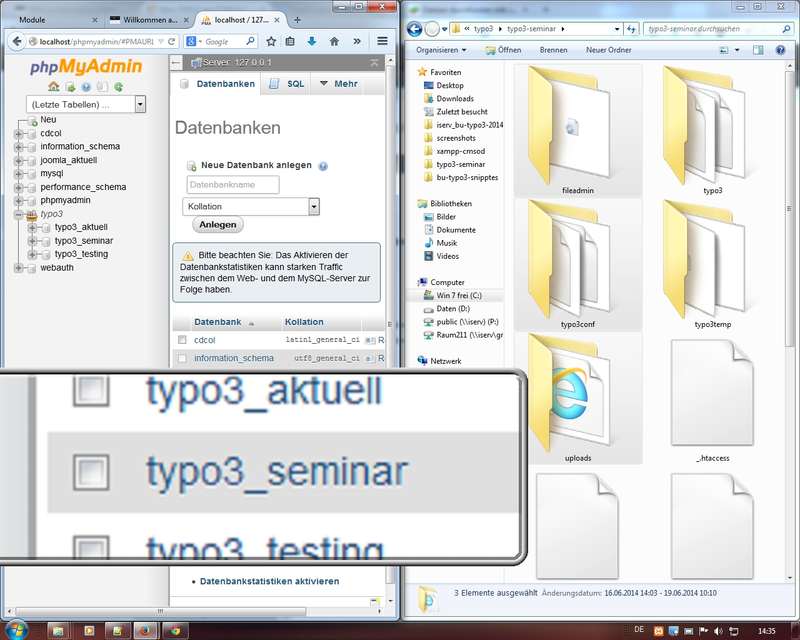Screen dimensions: 800x640
Task: Select the typo3temp folder
Action: pyautogui.click(x=713, y=264)
